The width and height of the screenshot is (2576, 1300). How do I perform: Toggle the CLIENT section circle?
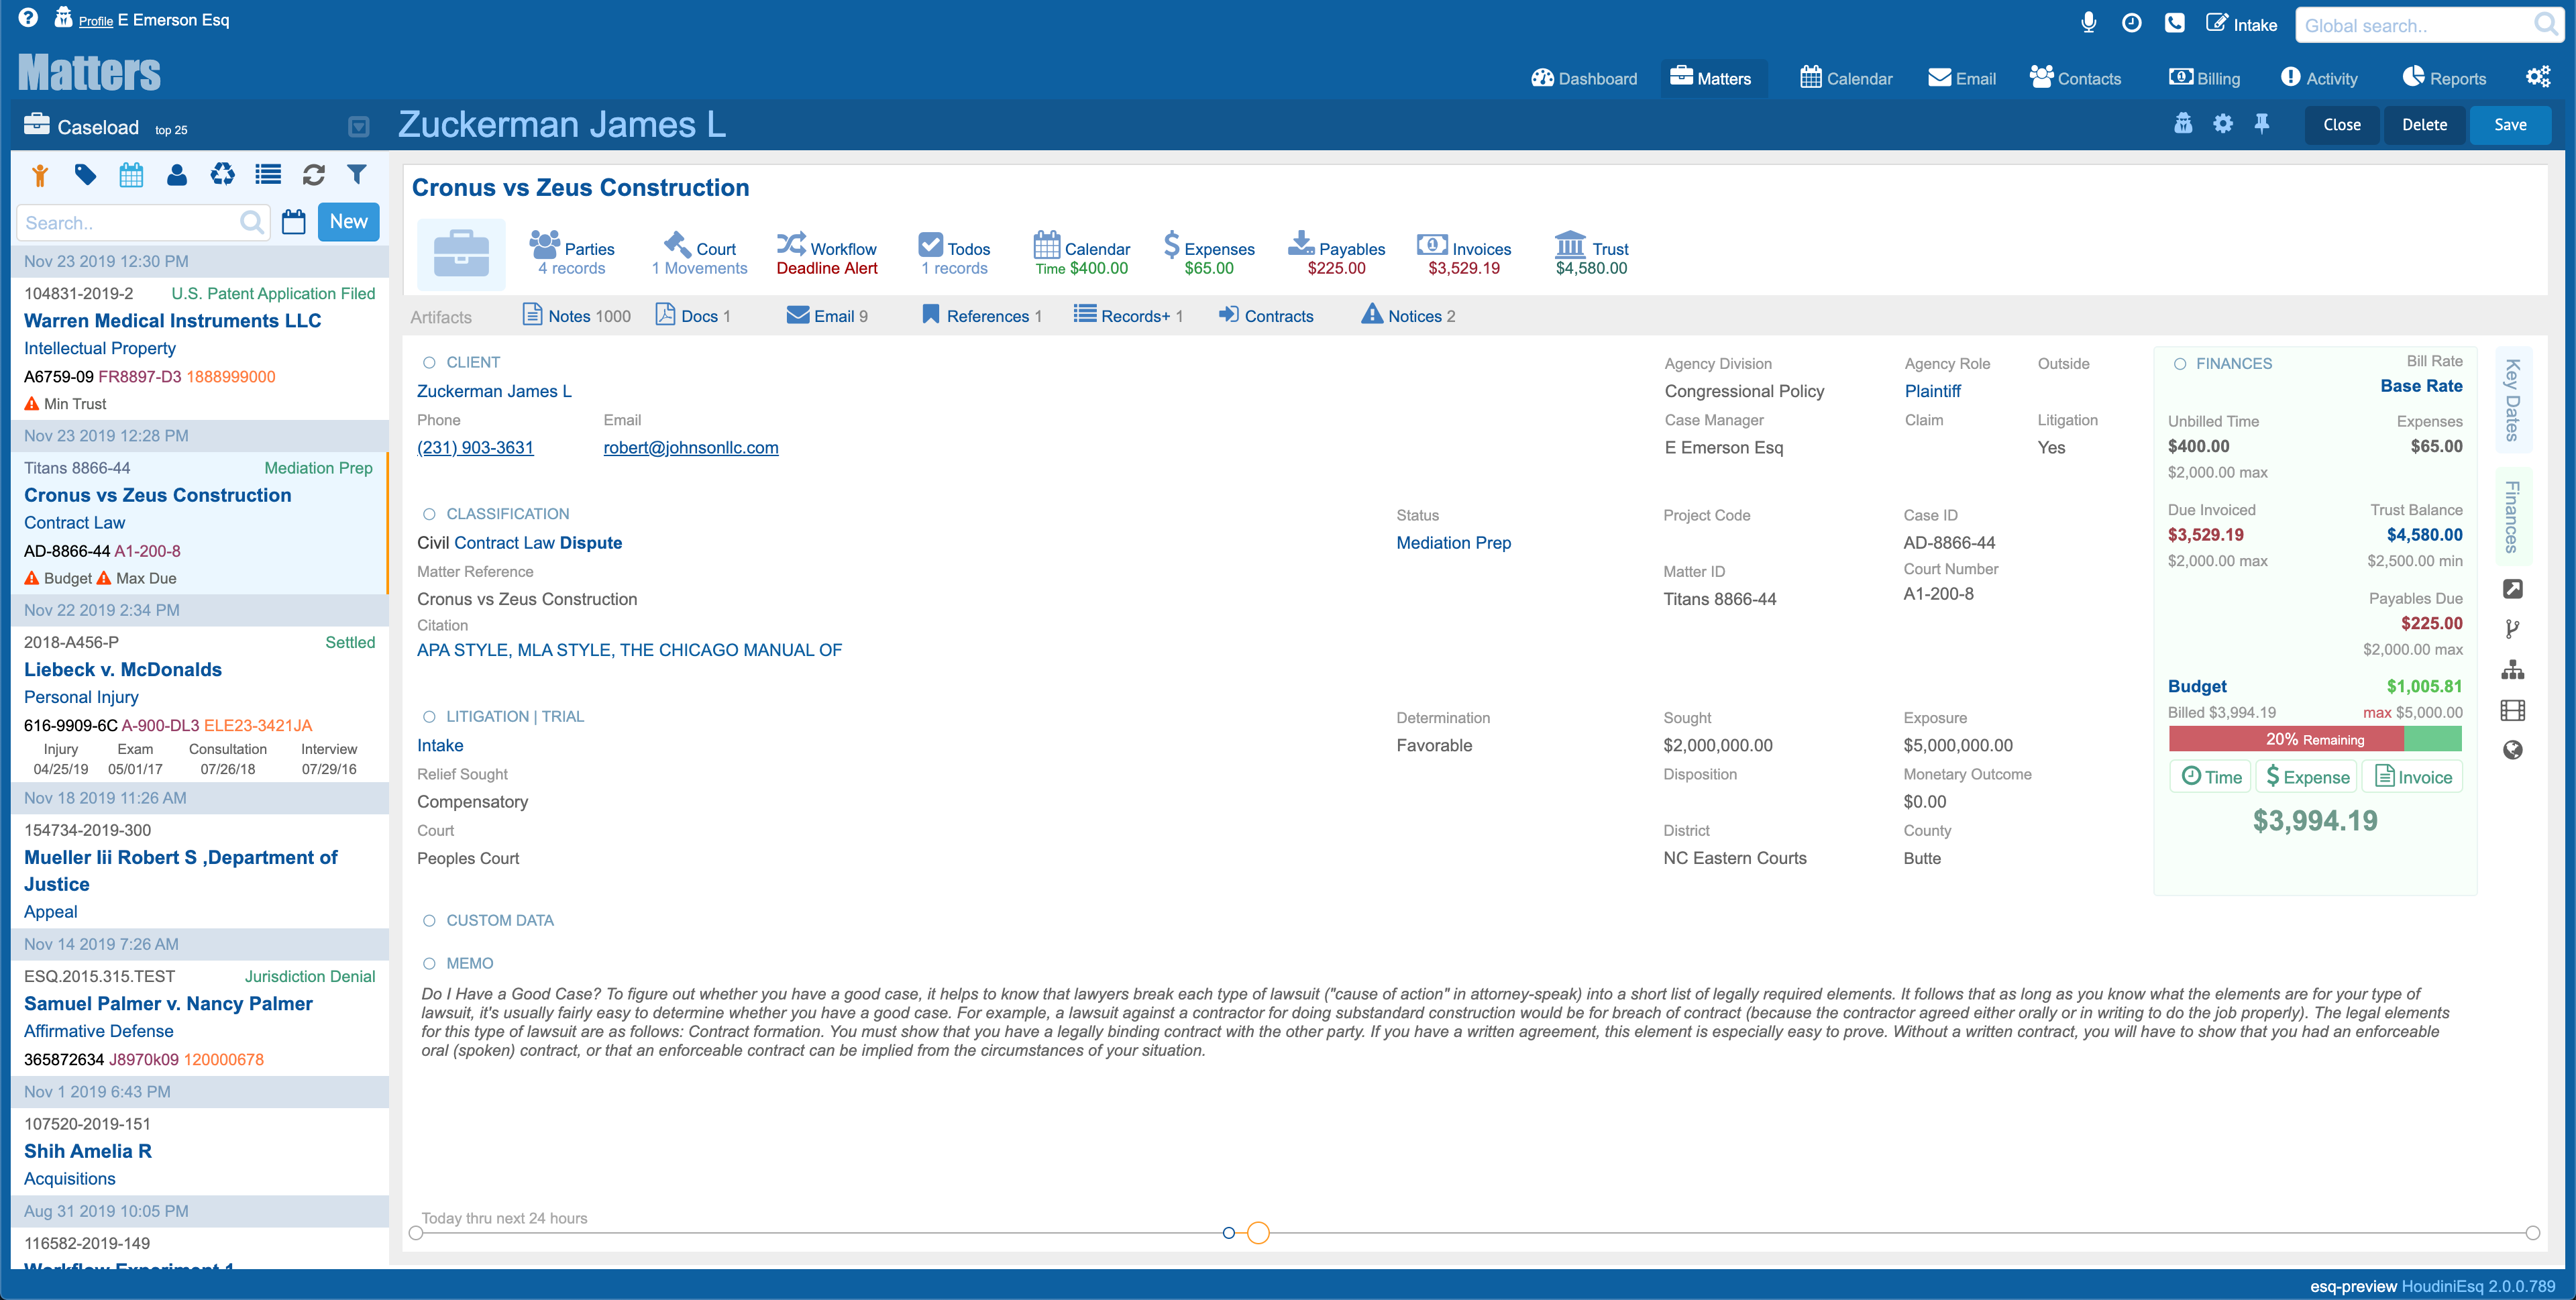tap(429, 363)
